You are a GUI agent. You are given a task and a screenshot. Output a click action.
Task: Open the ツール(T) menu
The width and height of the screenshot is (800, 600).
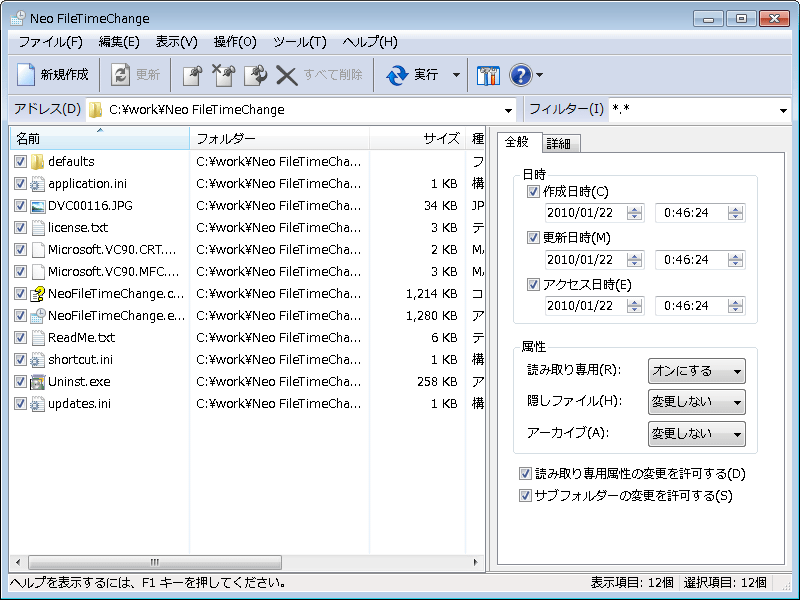point(299,42)
